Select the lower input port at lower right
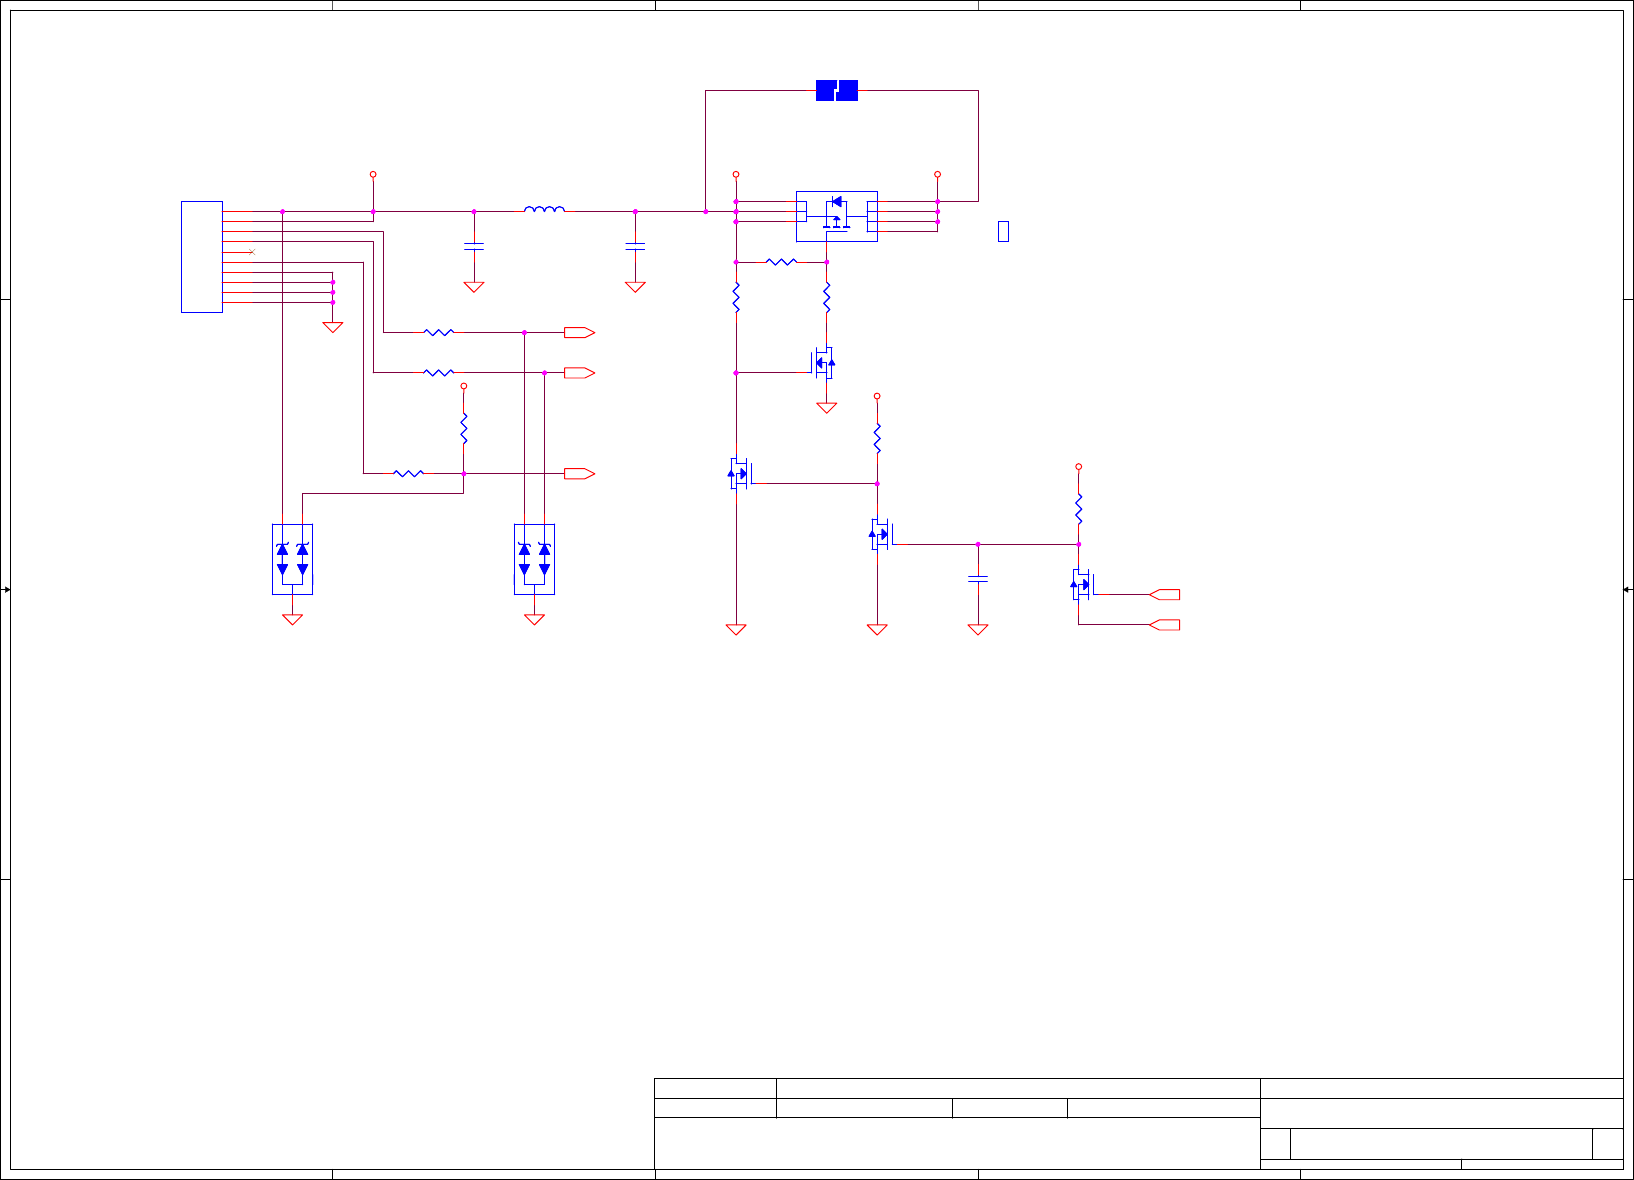Viewport: 1634px width, 1180px height. [x=1165, y=625]
